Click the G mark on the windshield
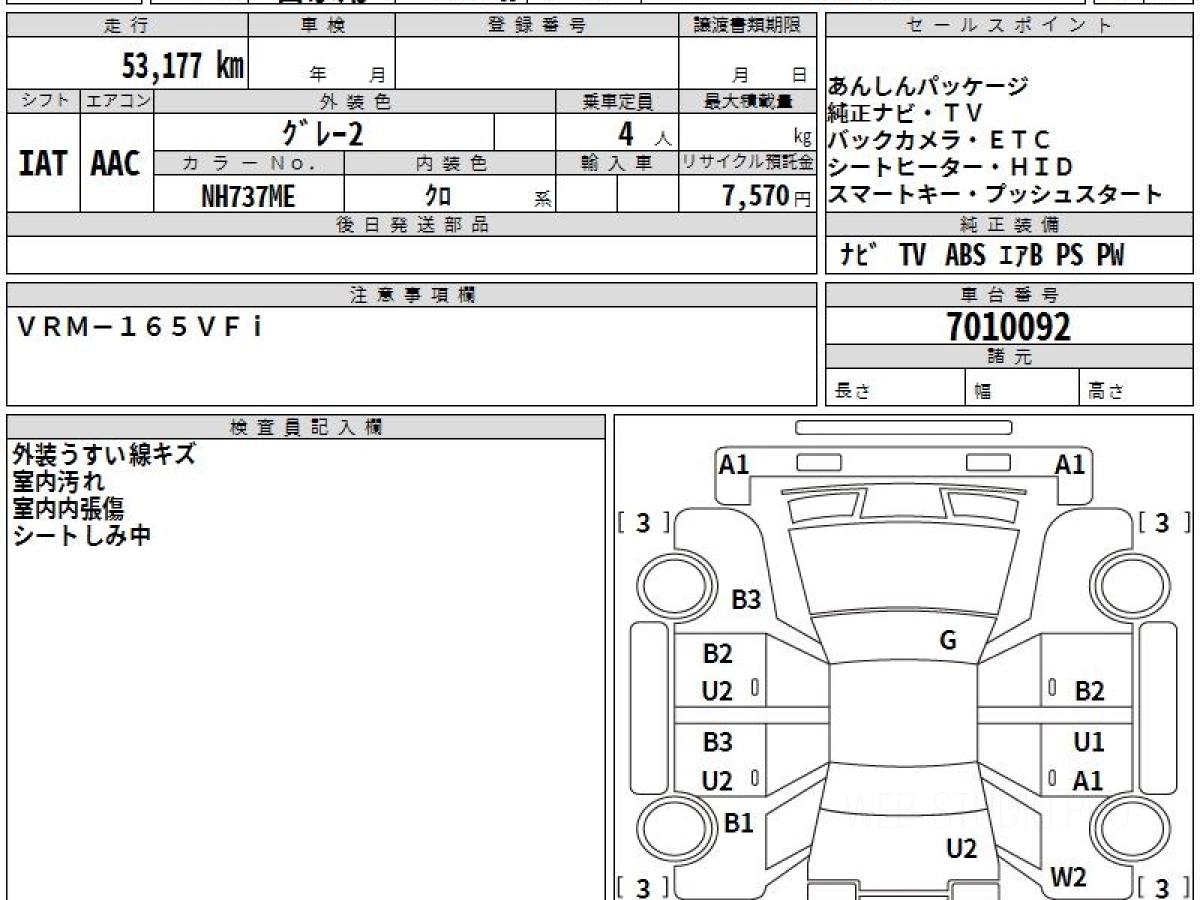 pos(948,641)
